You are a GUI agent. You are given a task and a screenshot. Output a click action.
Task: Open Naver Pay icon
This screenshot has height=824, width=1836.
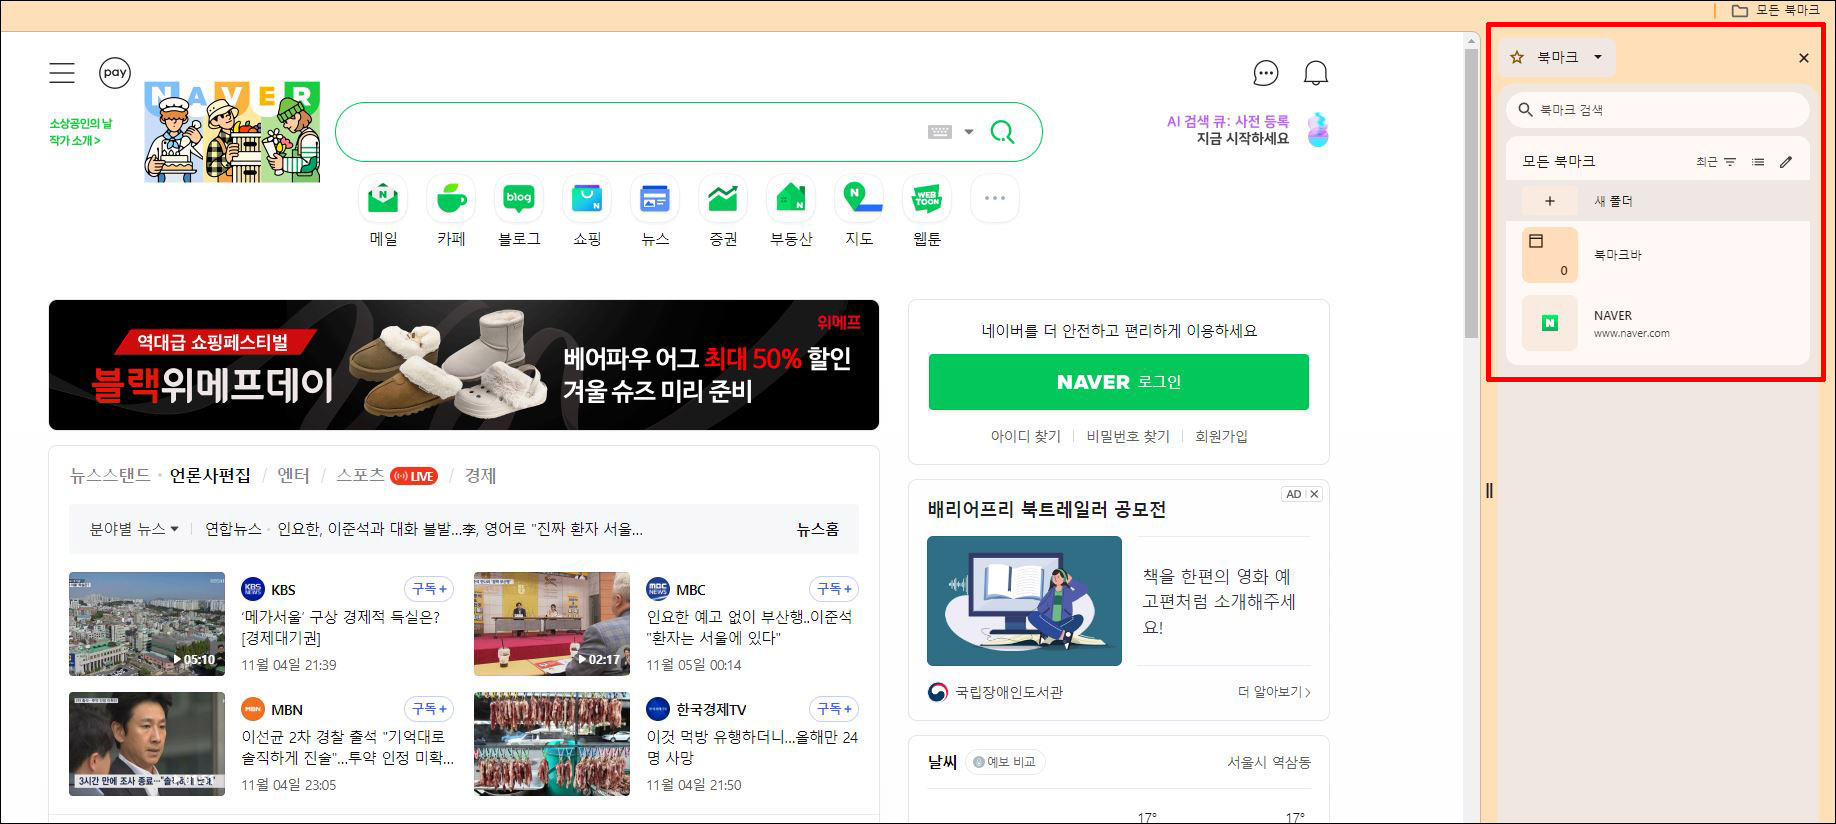pos(115,72)
